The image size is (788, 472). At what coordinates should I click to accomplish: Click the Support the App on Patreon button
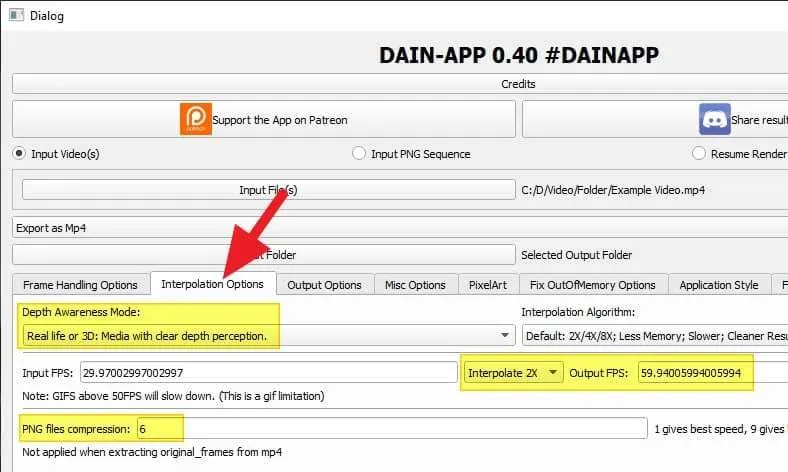coord(264,119)
